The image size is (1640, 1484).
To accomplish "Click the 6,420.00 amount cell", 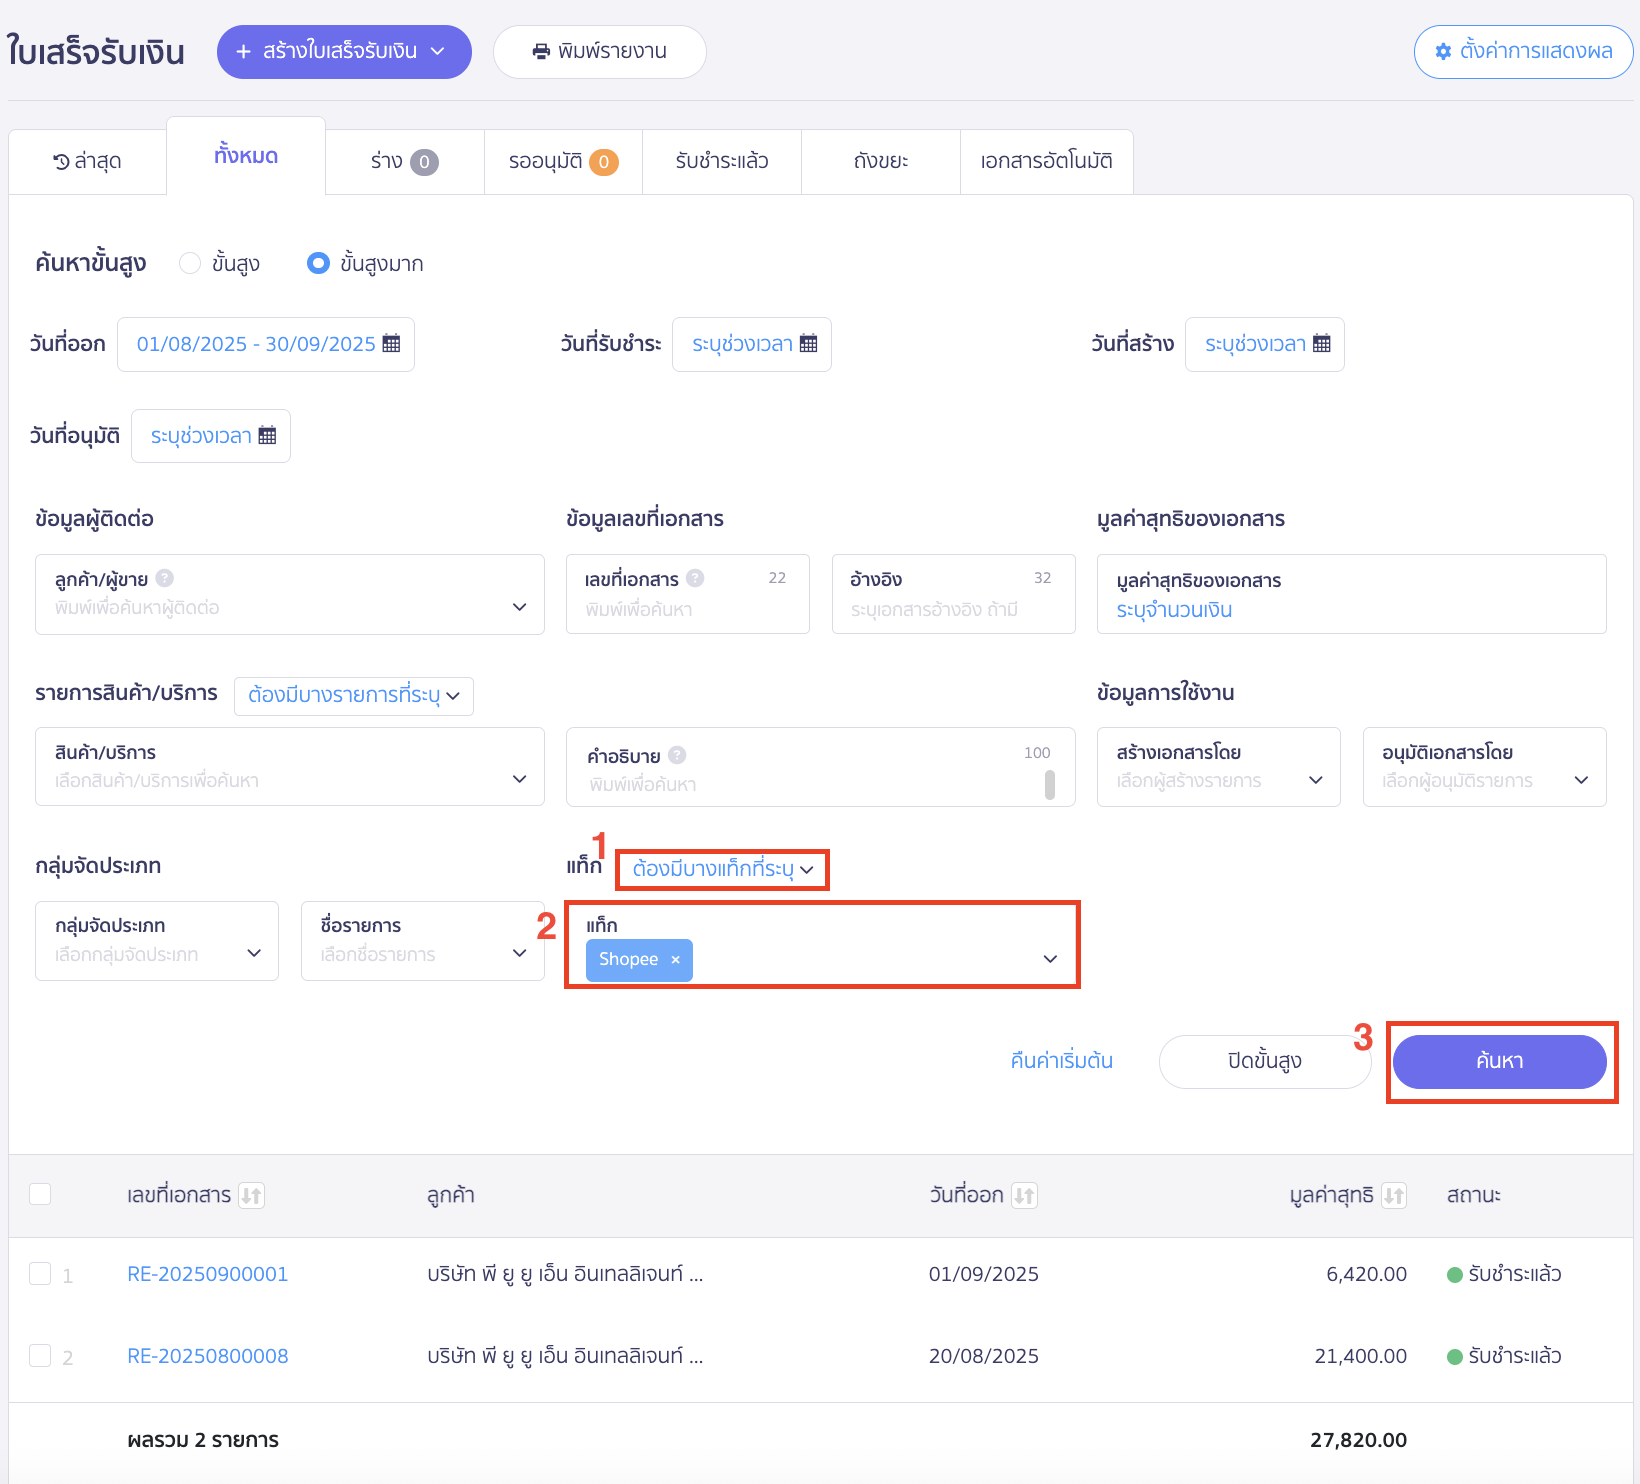I will [1366, 1274].
